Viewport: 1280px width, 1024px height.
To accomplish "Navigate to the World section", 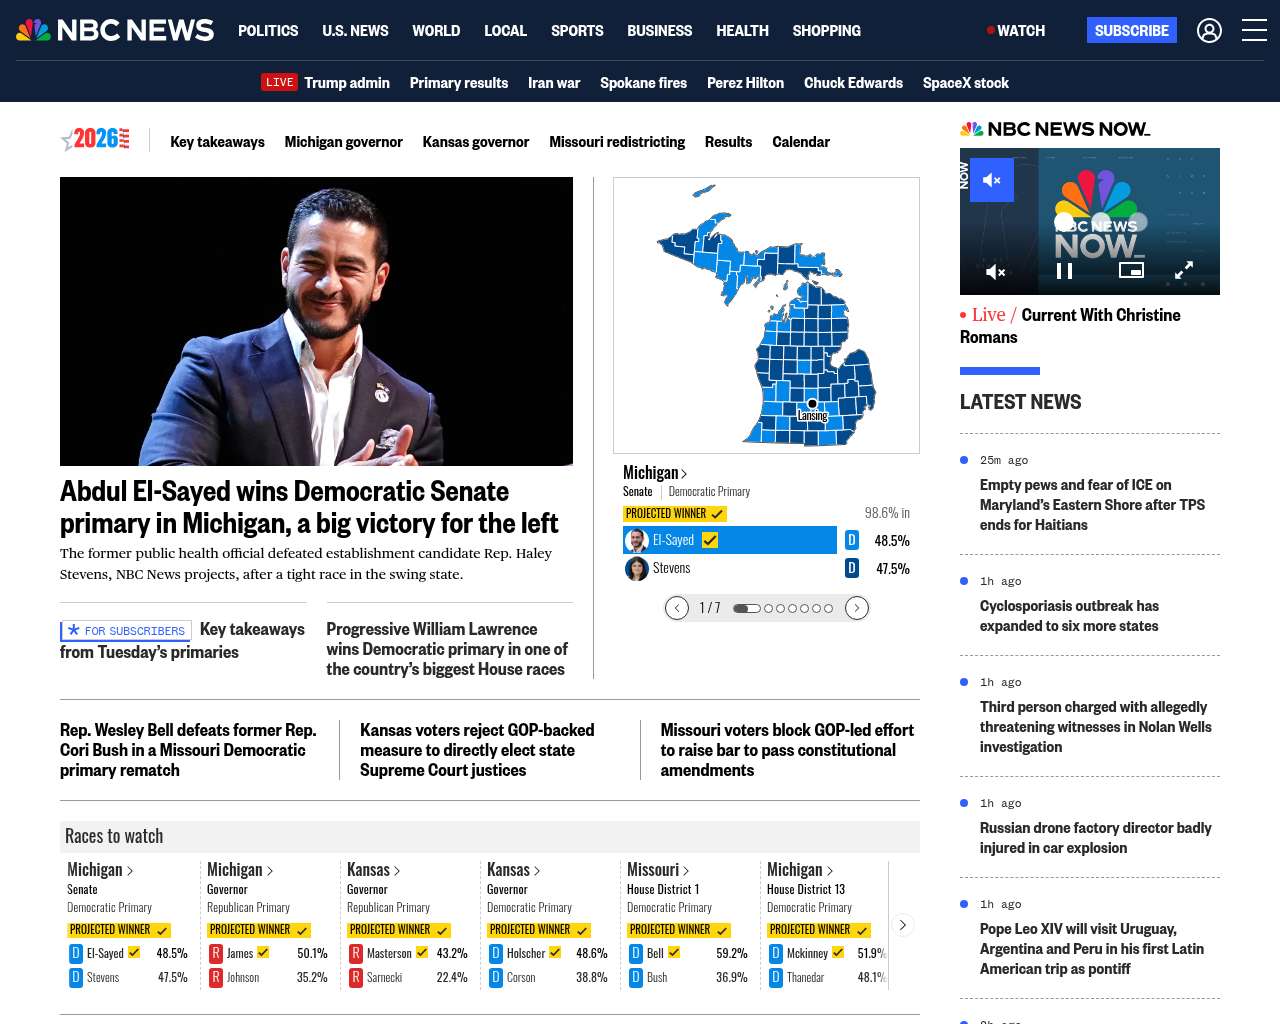I will coord(436,31).
